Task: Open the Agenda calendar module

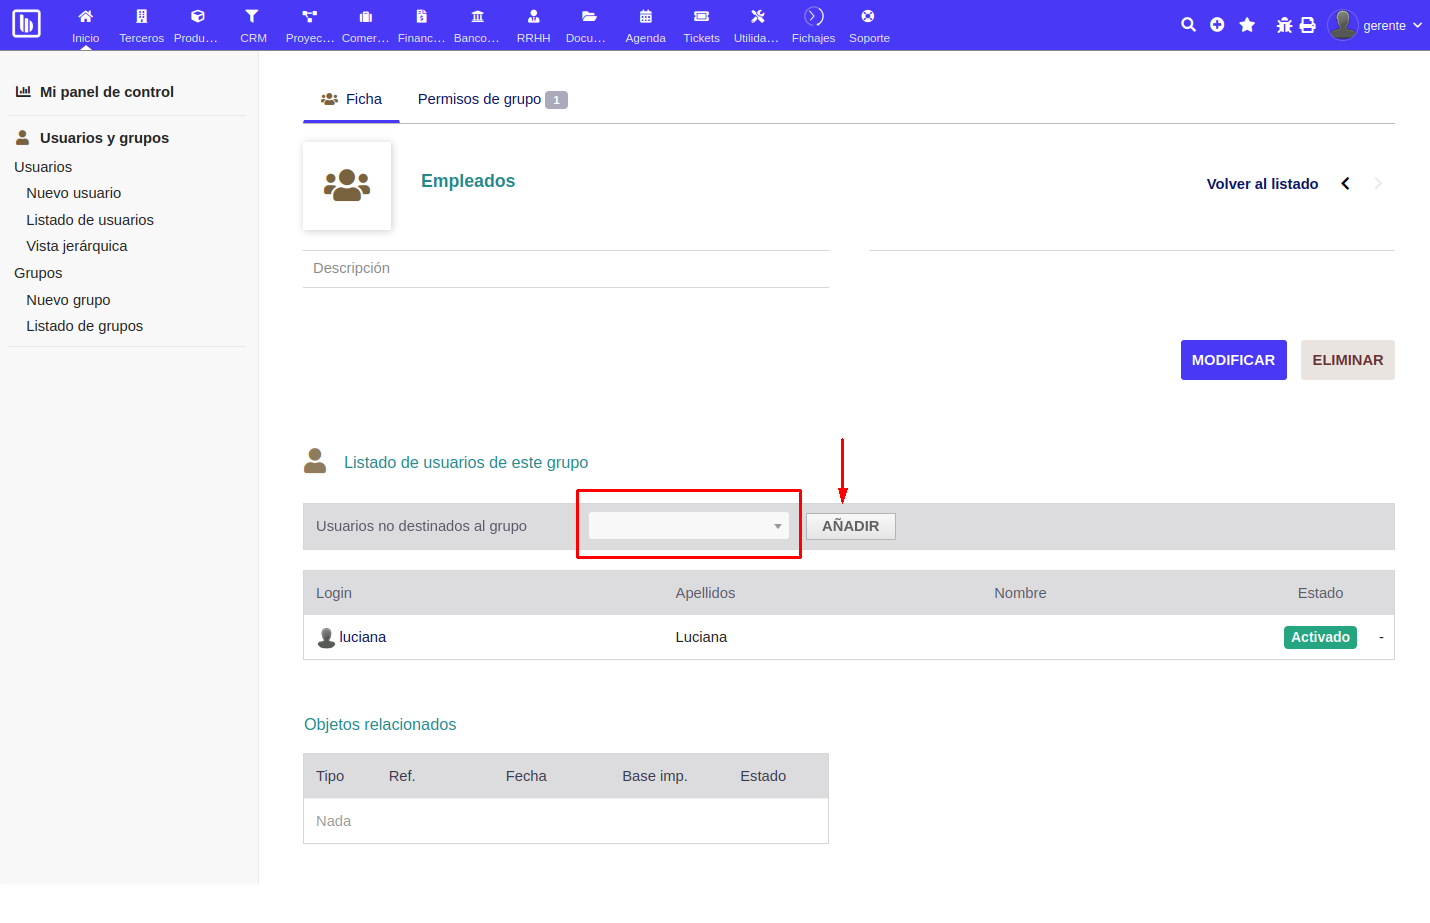Action: [x=645, y=26]
